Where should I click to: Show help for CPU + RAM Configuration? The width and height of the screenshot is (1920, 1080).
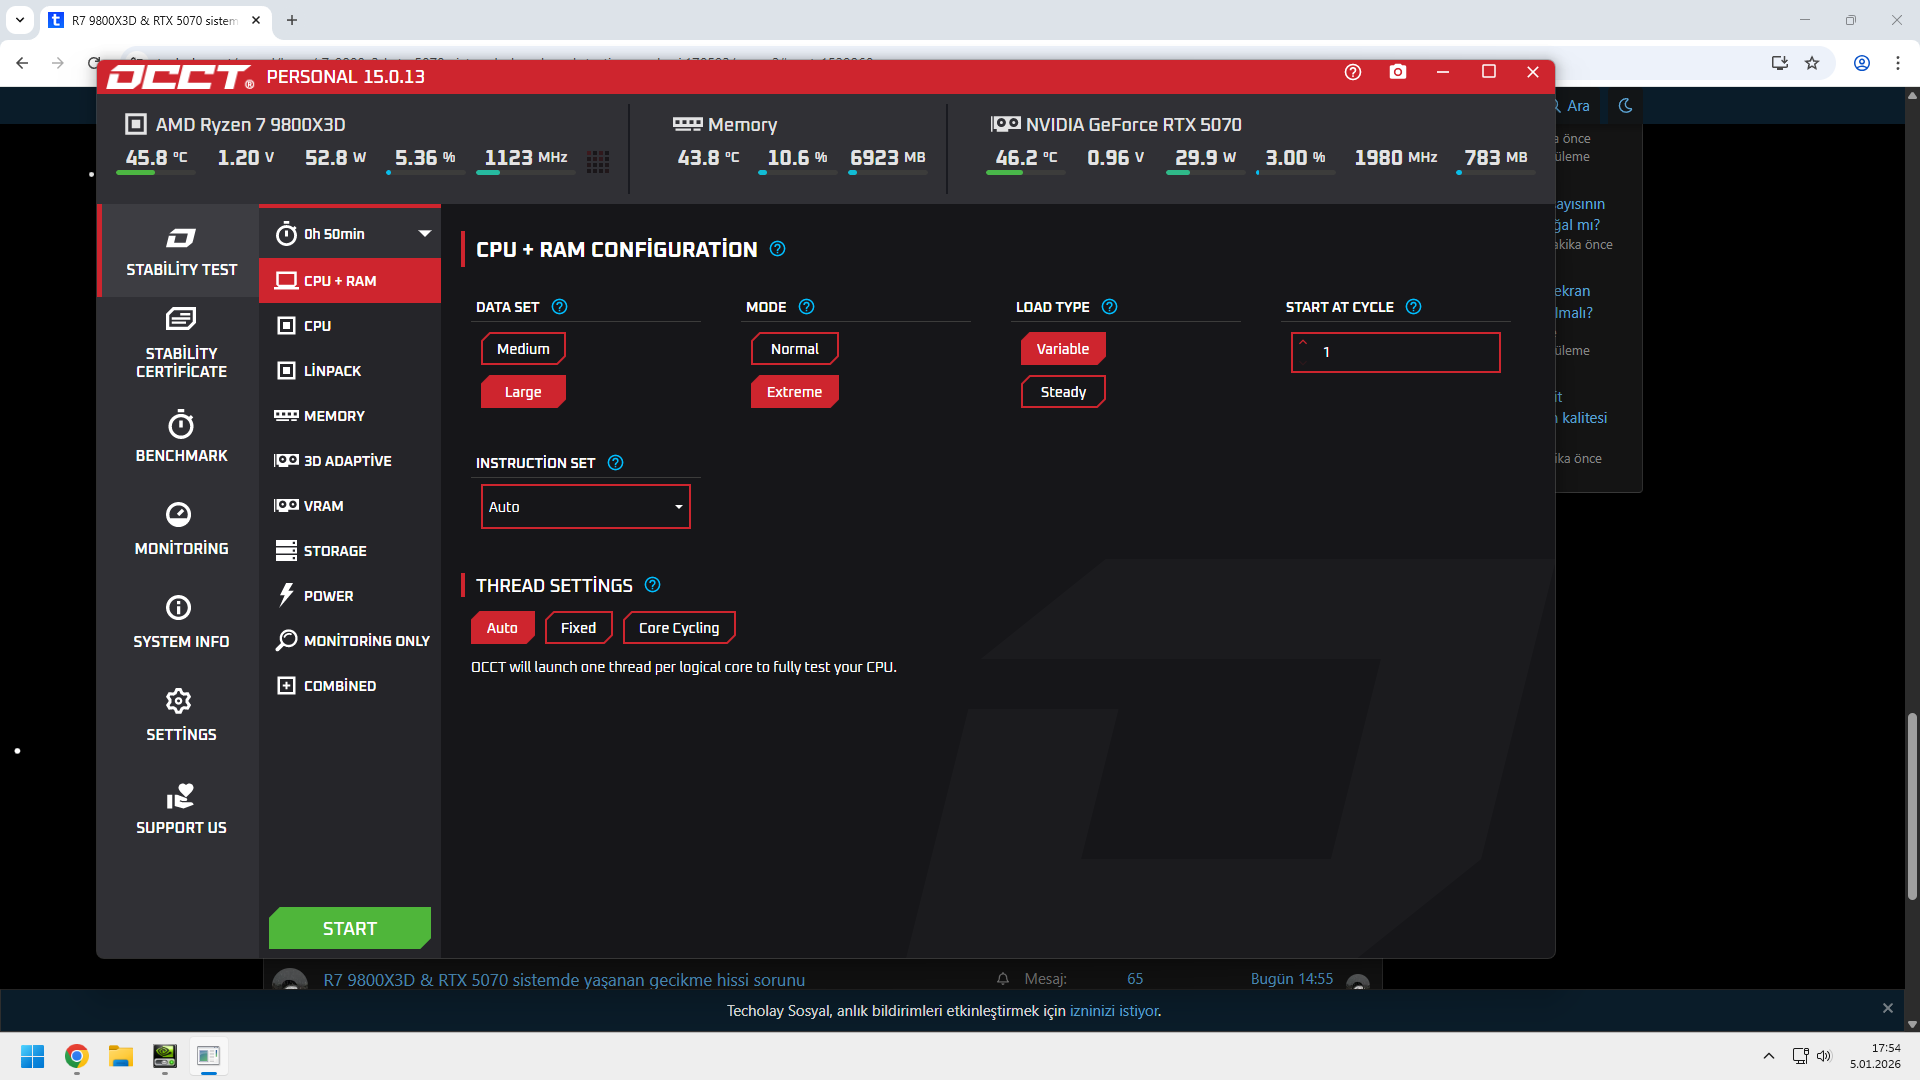[777, 249]
